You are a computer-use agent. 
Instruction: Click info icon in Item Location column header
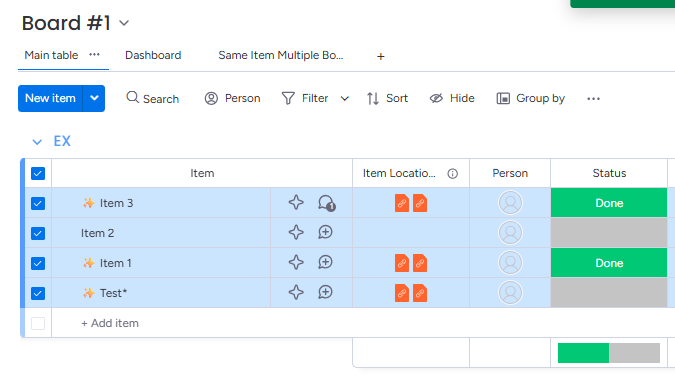pyautogui.click(x=452, y=174)
